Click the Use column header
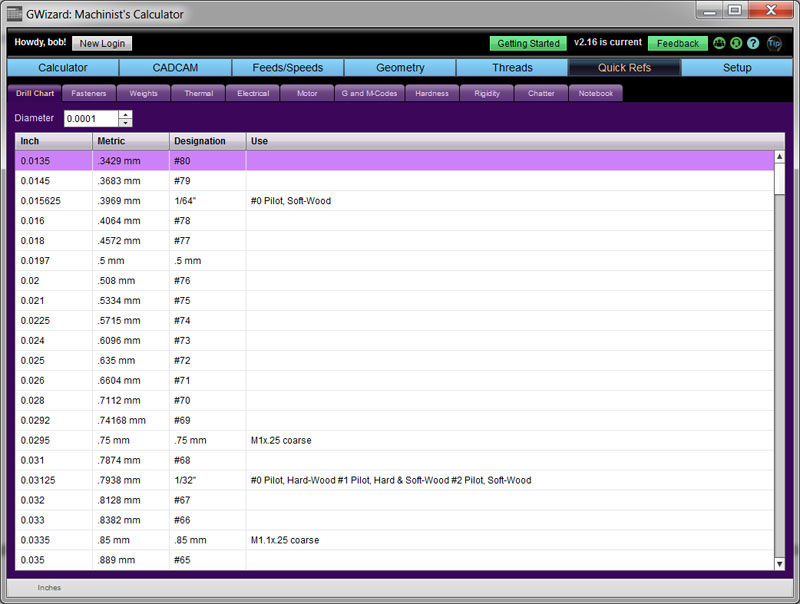The width and height of the screenshot is (800, 604). (x=515, y=141)
